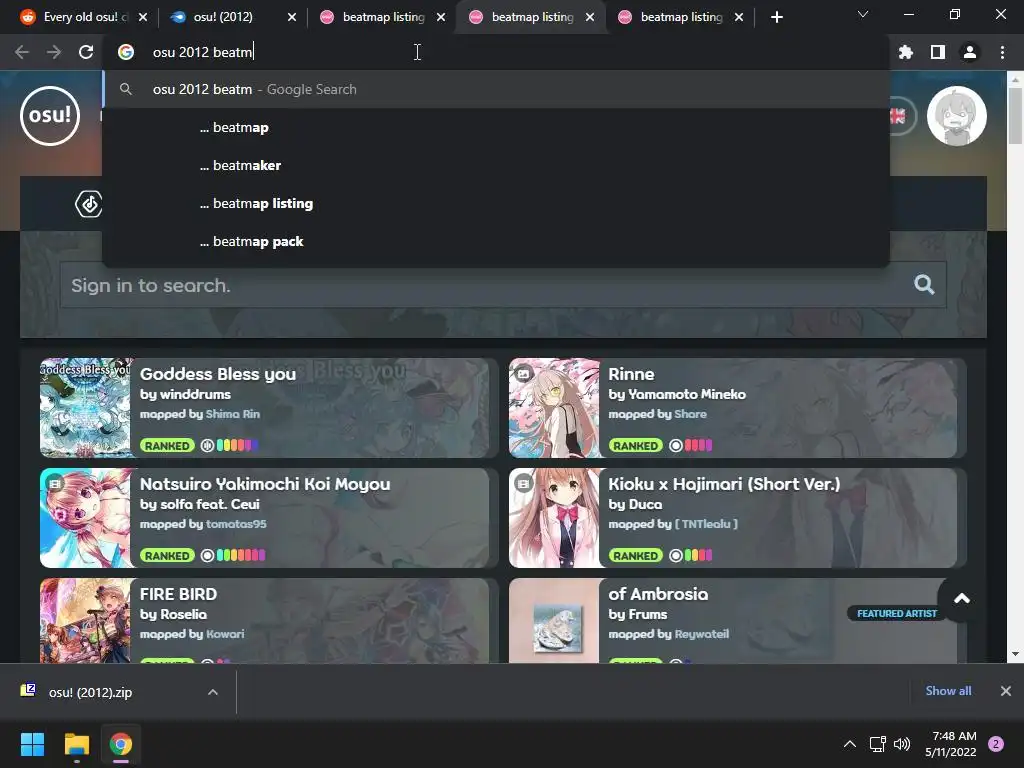Select the beatmaker suggestion
Viewport: 1024px width, 768px height.
pyautogui.click(x=496, y=165)
